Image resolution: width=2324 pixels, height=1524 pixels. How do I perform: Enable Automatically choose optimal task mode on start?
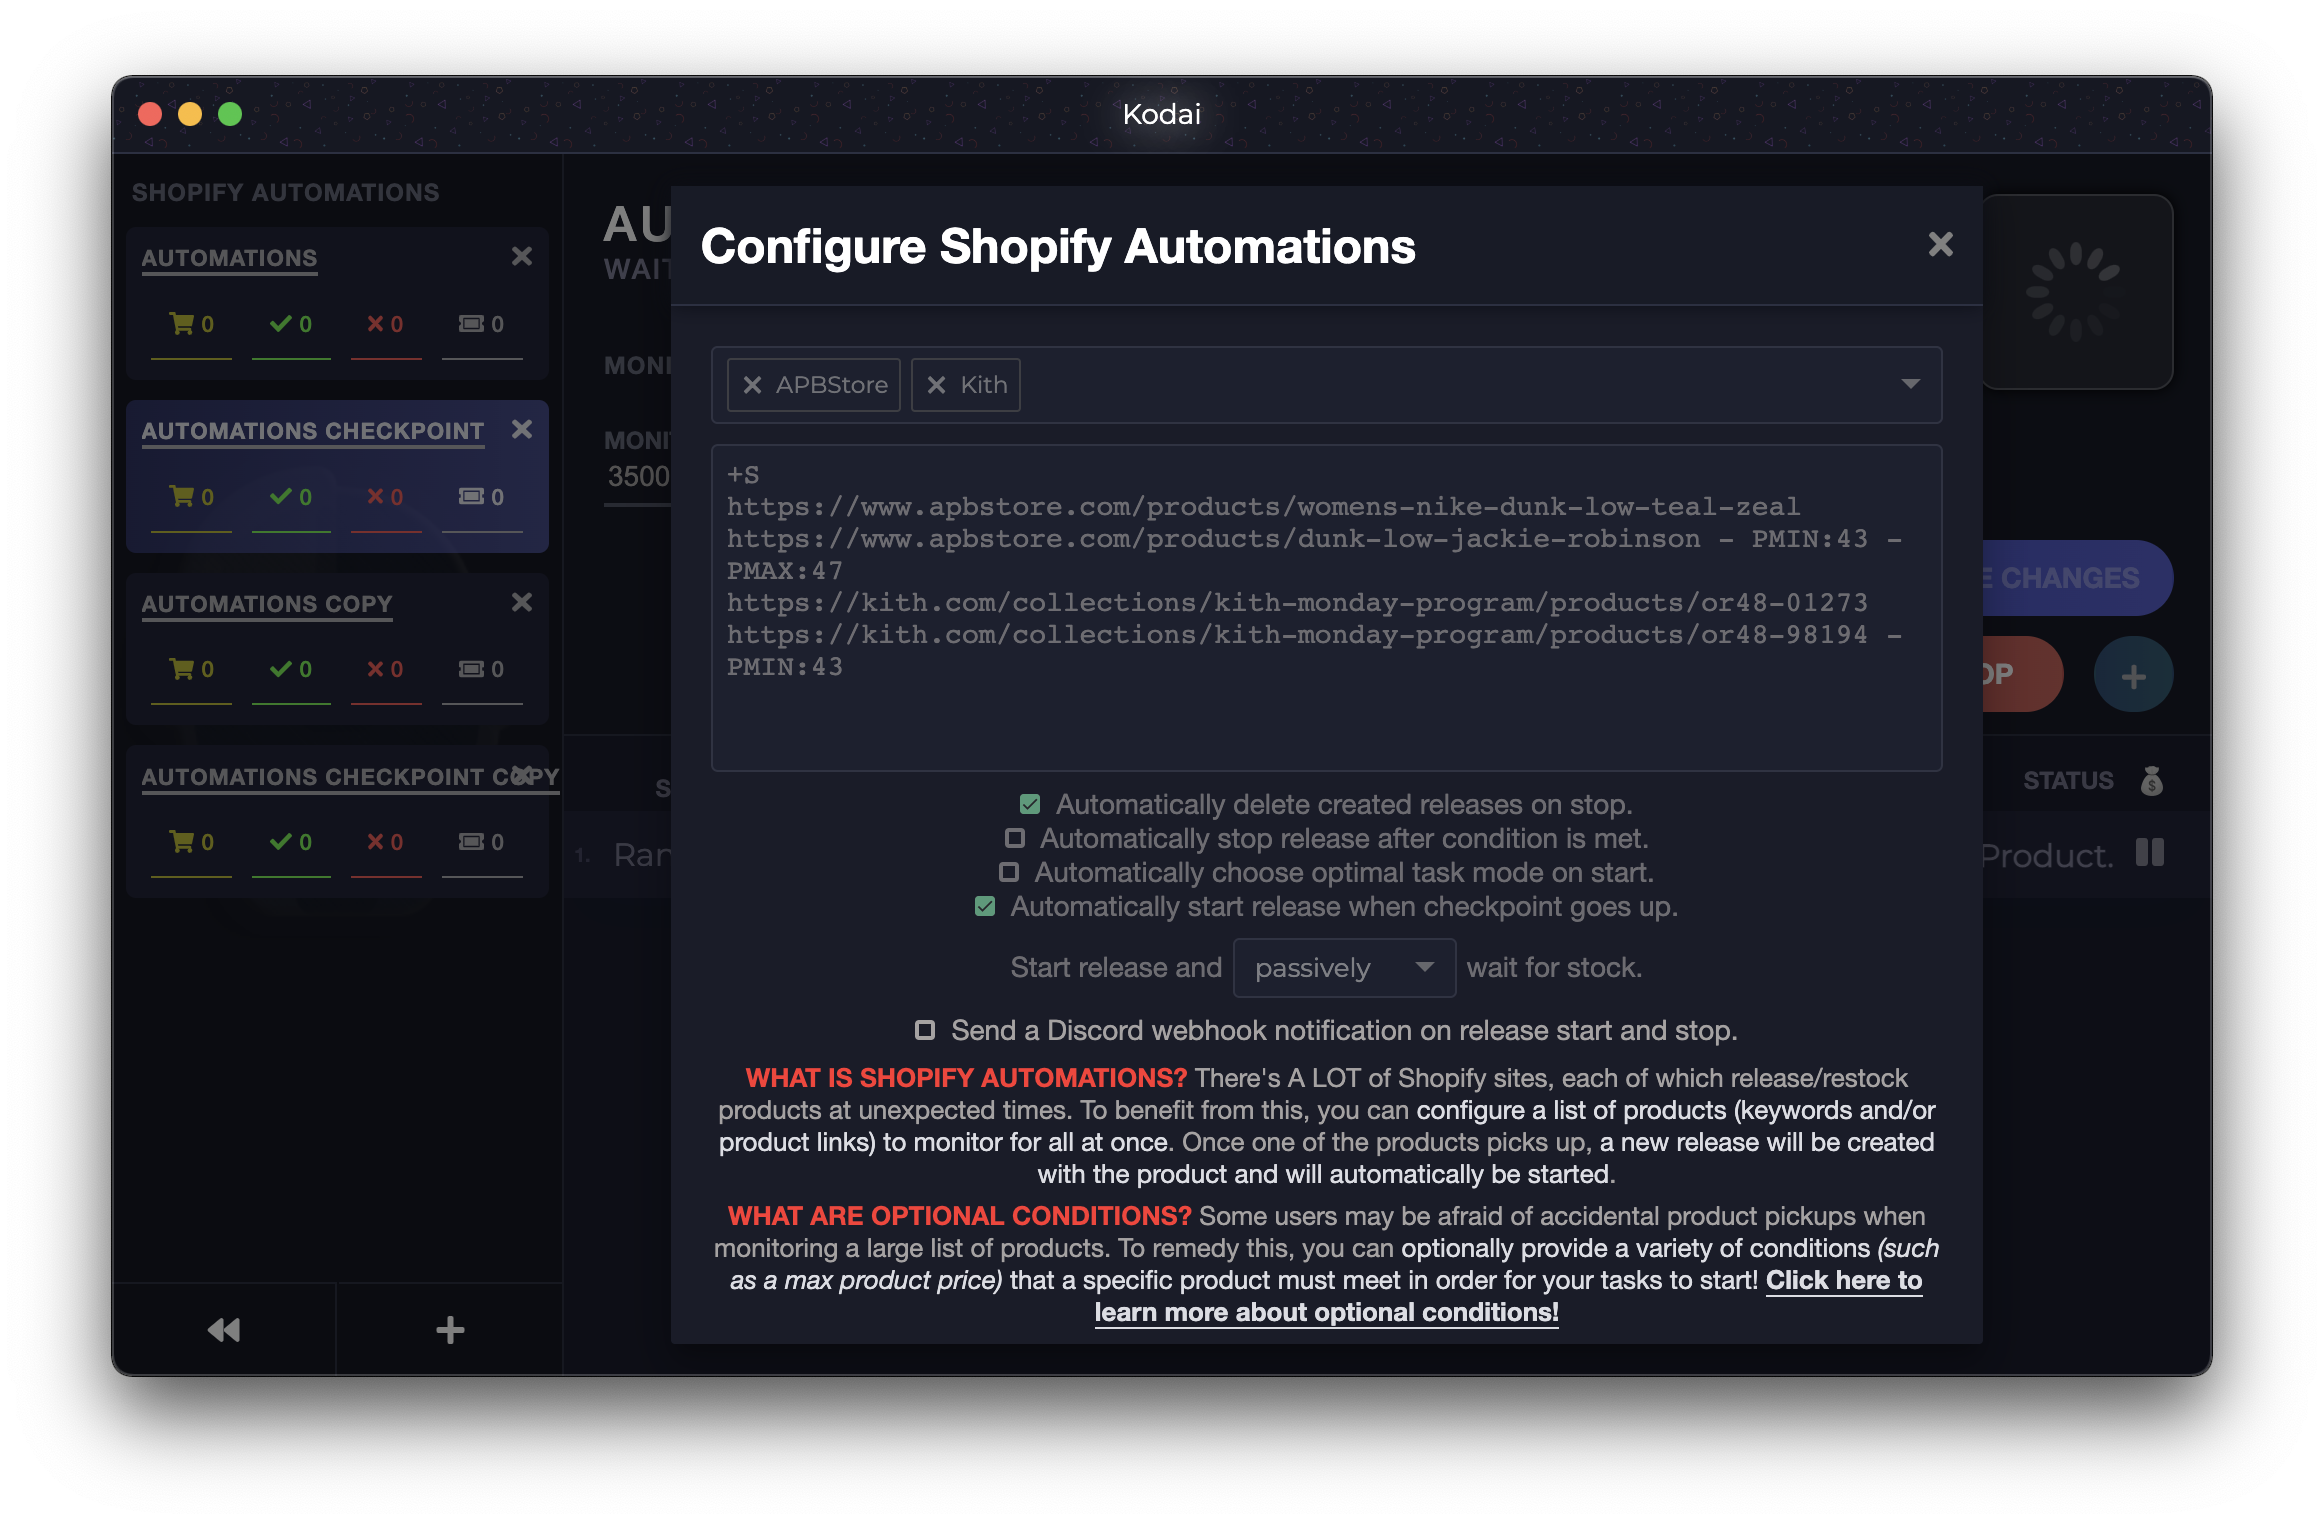1009,872
